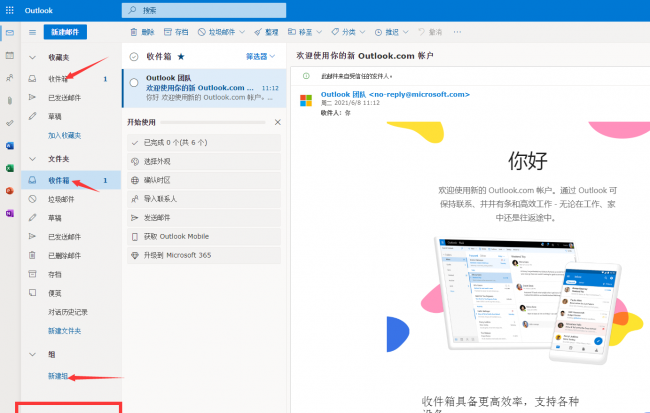This screenshot has width=650, height=413.
Task: Toggle select-all circle beside 收件箱 header
Action: point(134,56)
